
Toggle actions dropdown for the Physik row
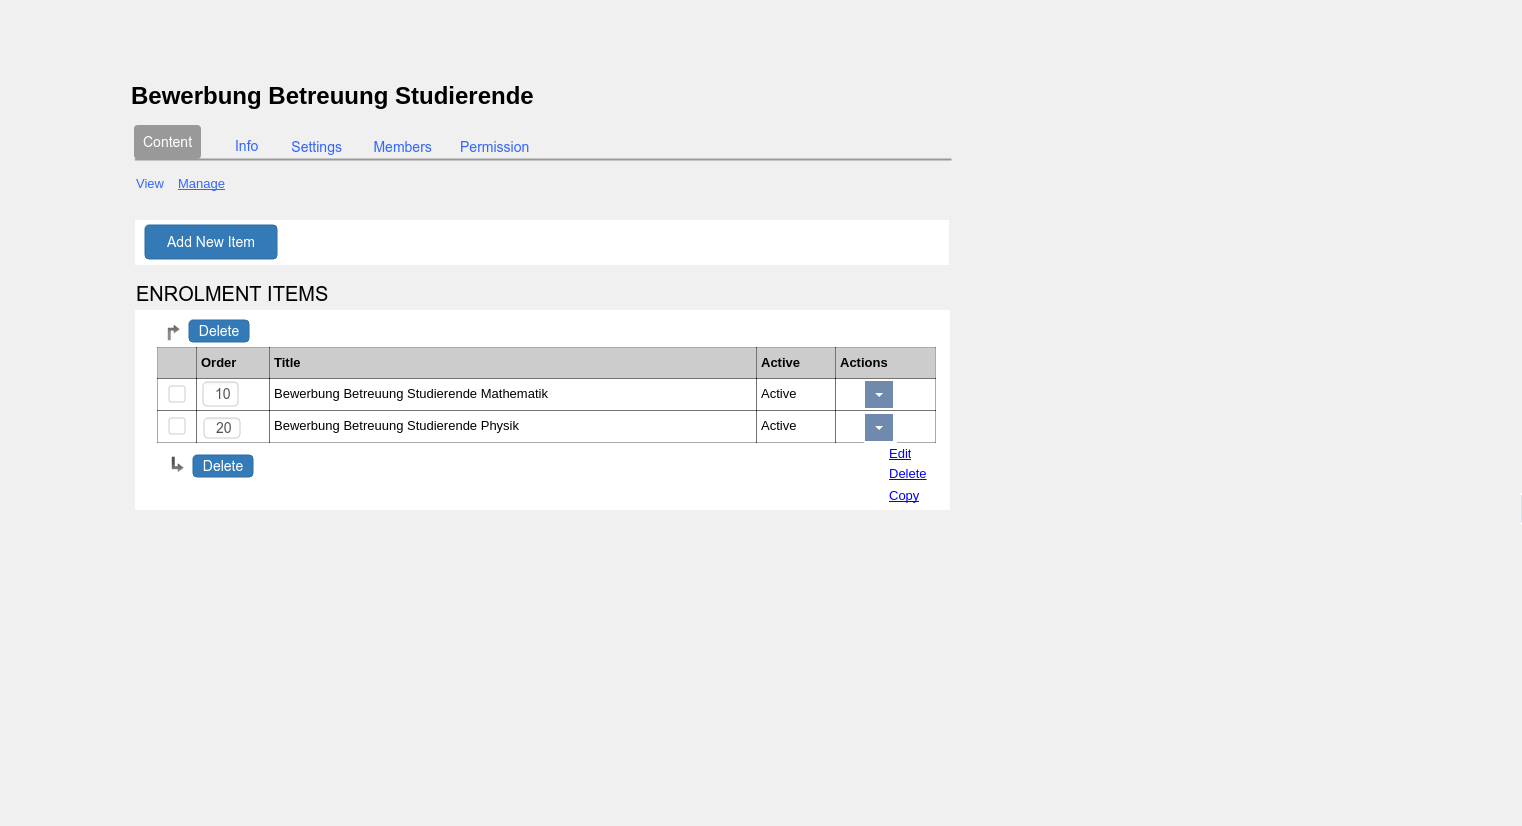(x=878, y=428)
